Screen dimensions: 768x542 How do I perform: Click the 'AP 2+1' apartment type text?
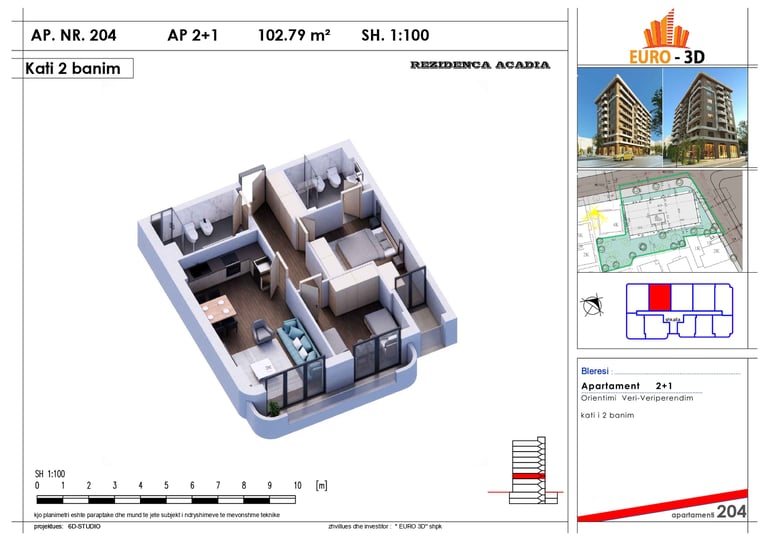(x=192, y=35)
